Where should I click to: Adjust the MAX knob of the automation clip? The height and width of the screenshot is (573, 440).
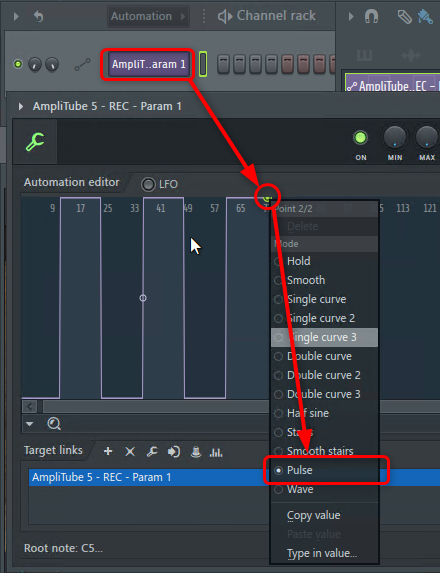tap(427, 138)
